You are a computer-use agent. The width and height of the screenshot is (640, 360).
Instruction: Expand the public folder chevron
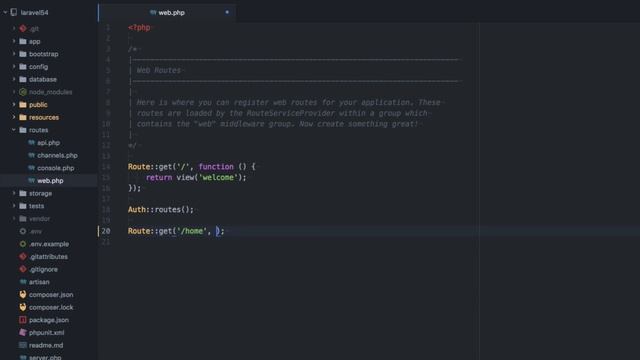14,104
